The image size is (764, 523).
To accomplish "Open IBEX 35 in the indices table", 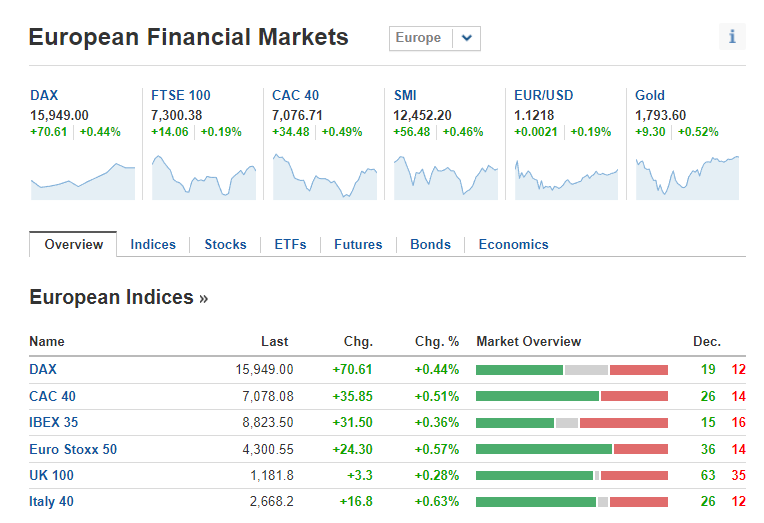I will coord(54,422).
